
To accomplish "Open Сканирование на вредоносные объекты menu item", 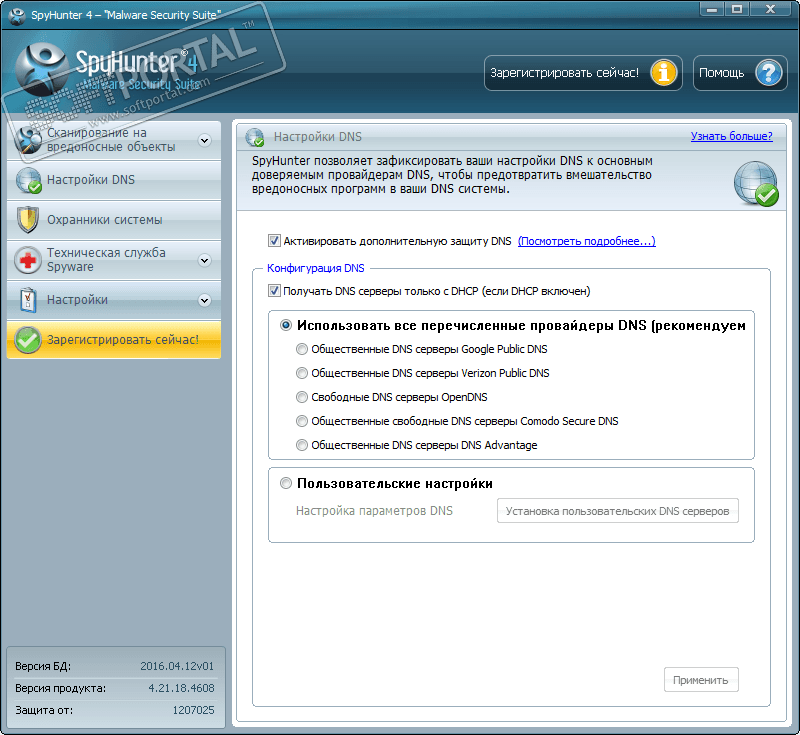I will [114, 140].
